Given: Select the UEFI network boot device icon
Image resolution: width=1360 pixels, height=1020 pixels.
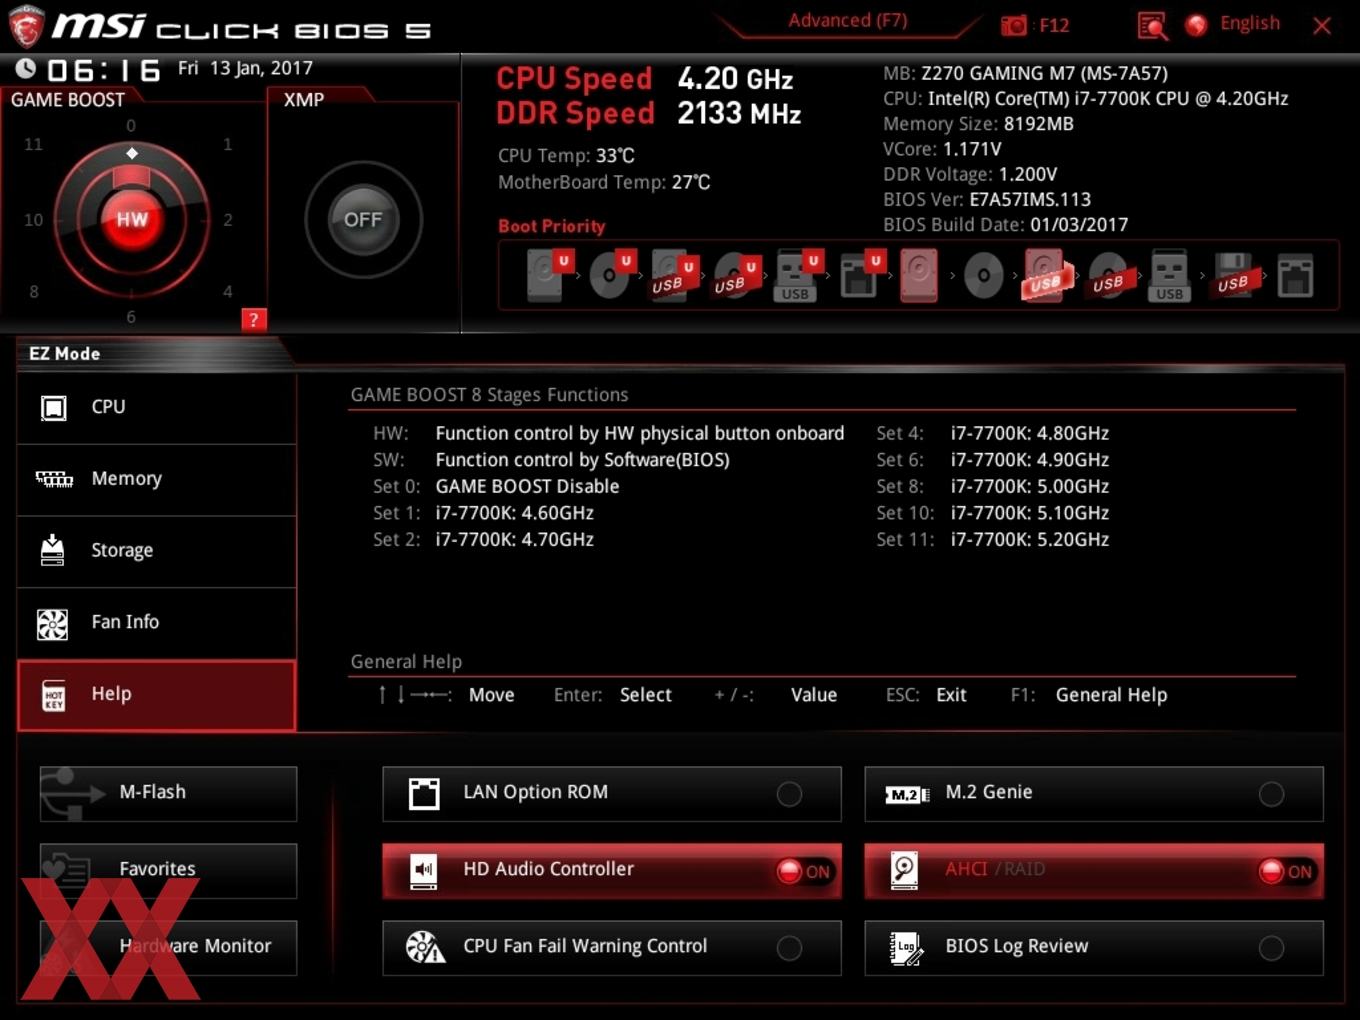Looking at the screenshot, I should [861, 275].
